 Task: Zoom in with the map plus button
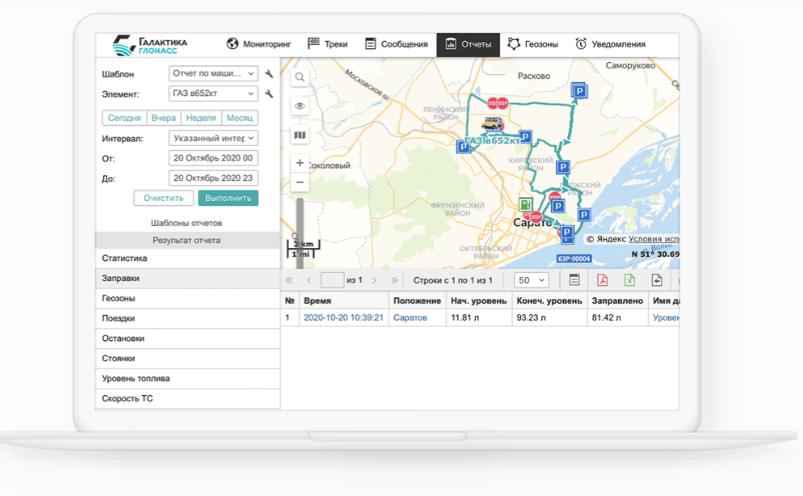coord(299,163)
